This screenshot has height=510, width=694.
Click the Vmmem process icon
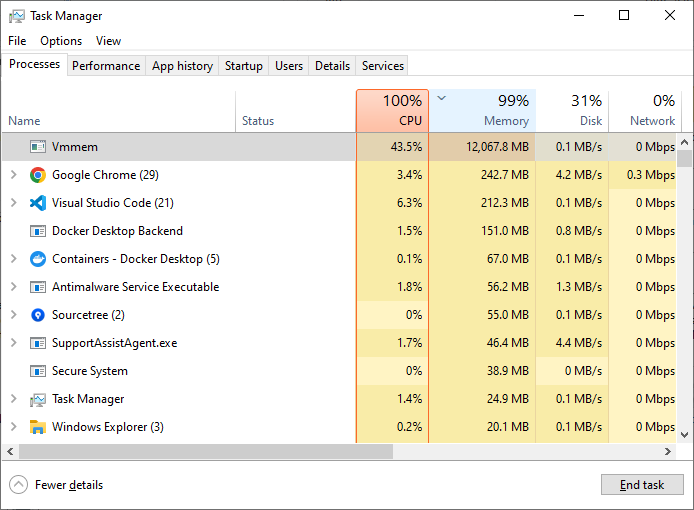pyautogui.click(x=38, y=147)
